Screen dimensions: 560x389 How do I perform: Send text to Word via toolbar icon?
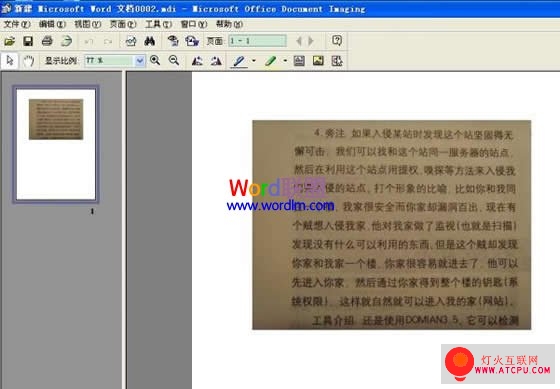[192, 41]
